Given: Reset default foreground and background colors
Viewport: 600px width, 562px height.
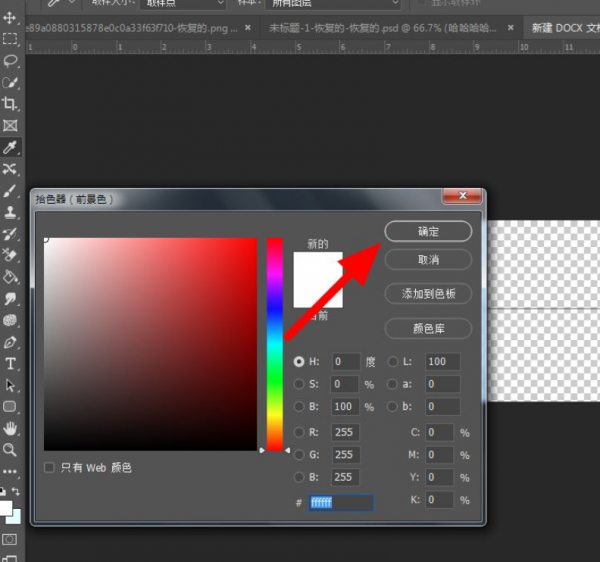Looking at the screenshot, I should (3, 491).
